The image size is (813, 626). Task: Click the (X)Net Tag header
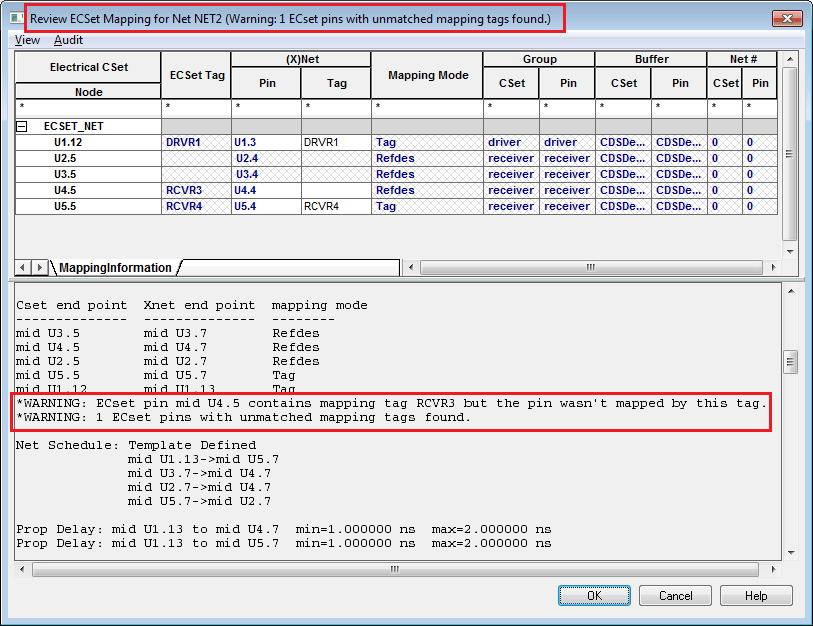point(337,83)
